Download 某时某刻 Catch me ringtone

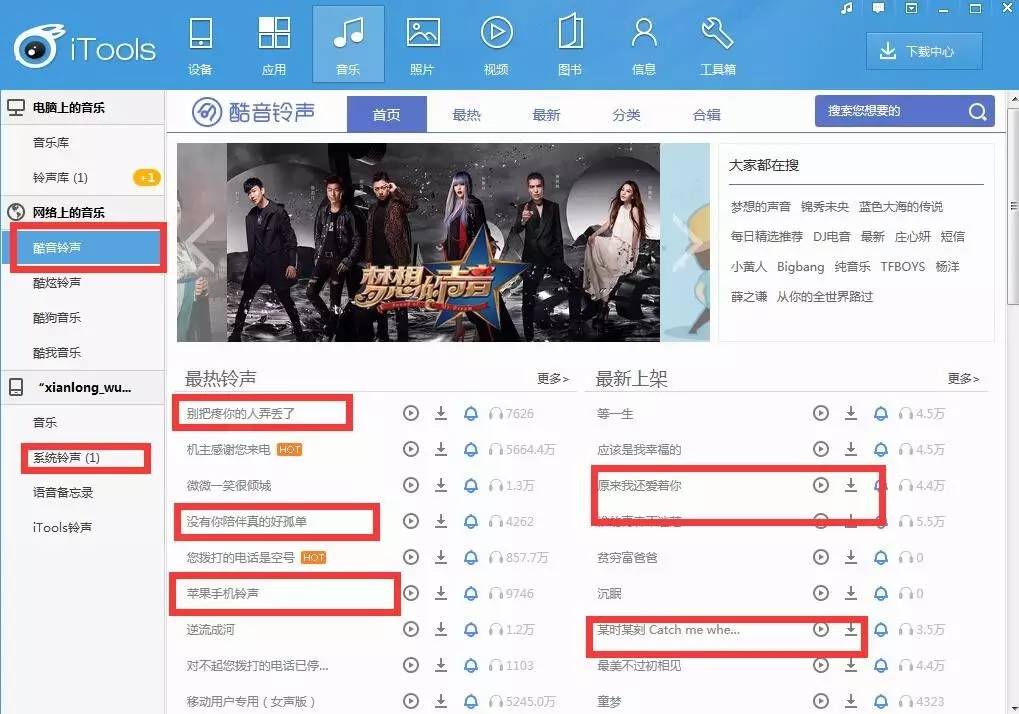(x=851, y=629)
